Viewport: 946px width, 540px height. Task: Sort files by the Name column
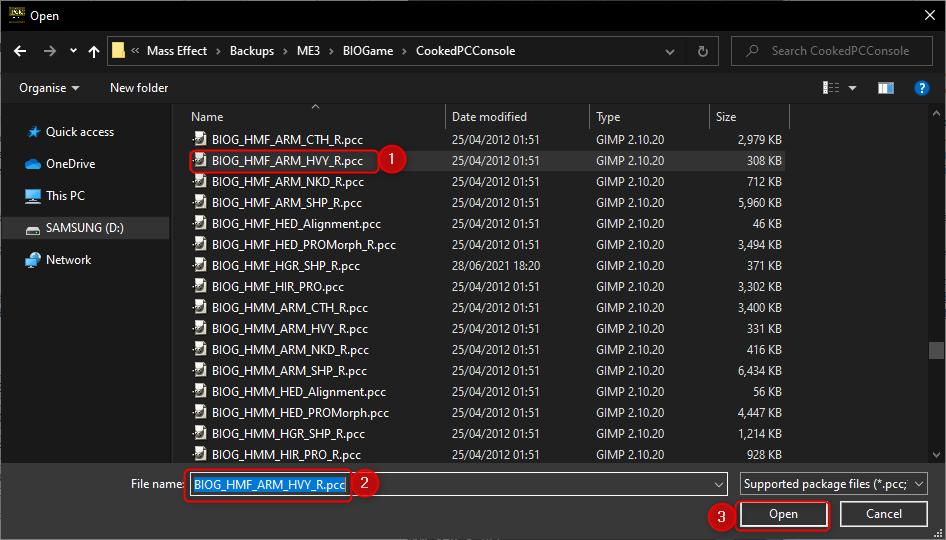coord(207,117)
